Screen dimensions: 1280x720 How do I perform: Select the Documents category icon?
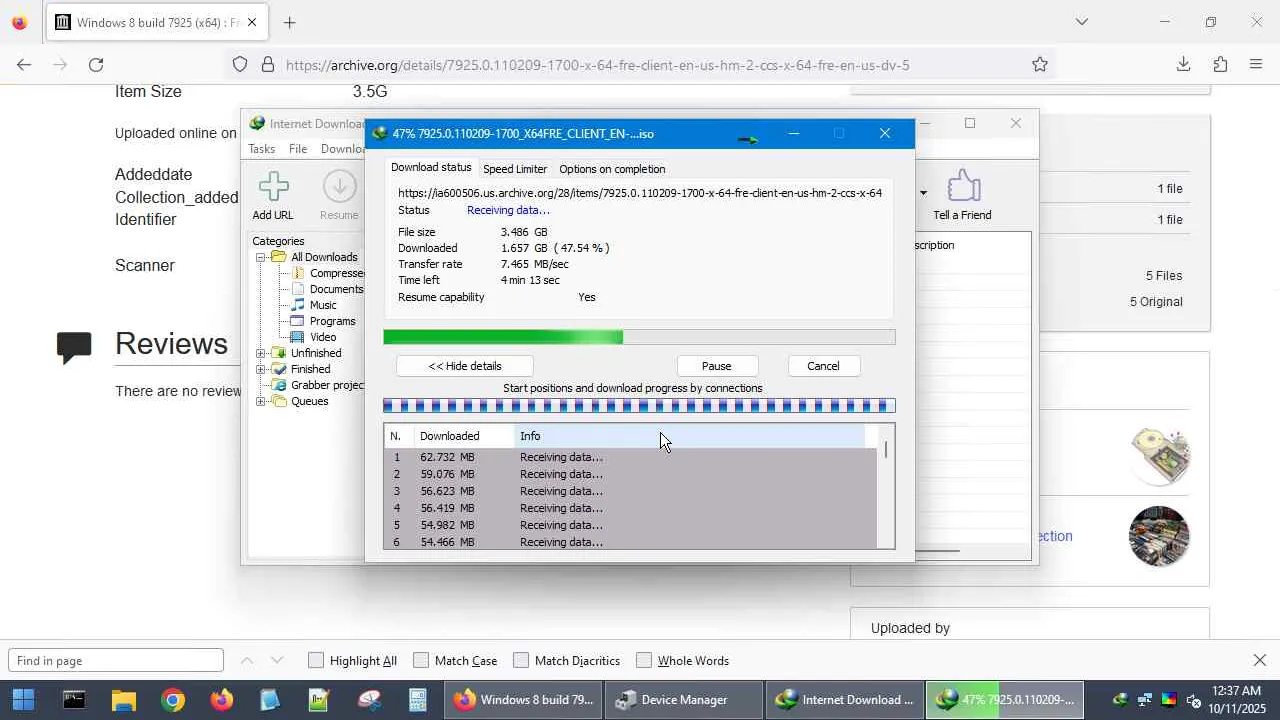coord(298,289)
